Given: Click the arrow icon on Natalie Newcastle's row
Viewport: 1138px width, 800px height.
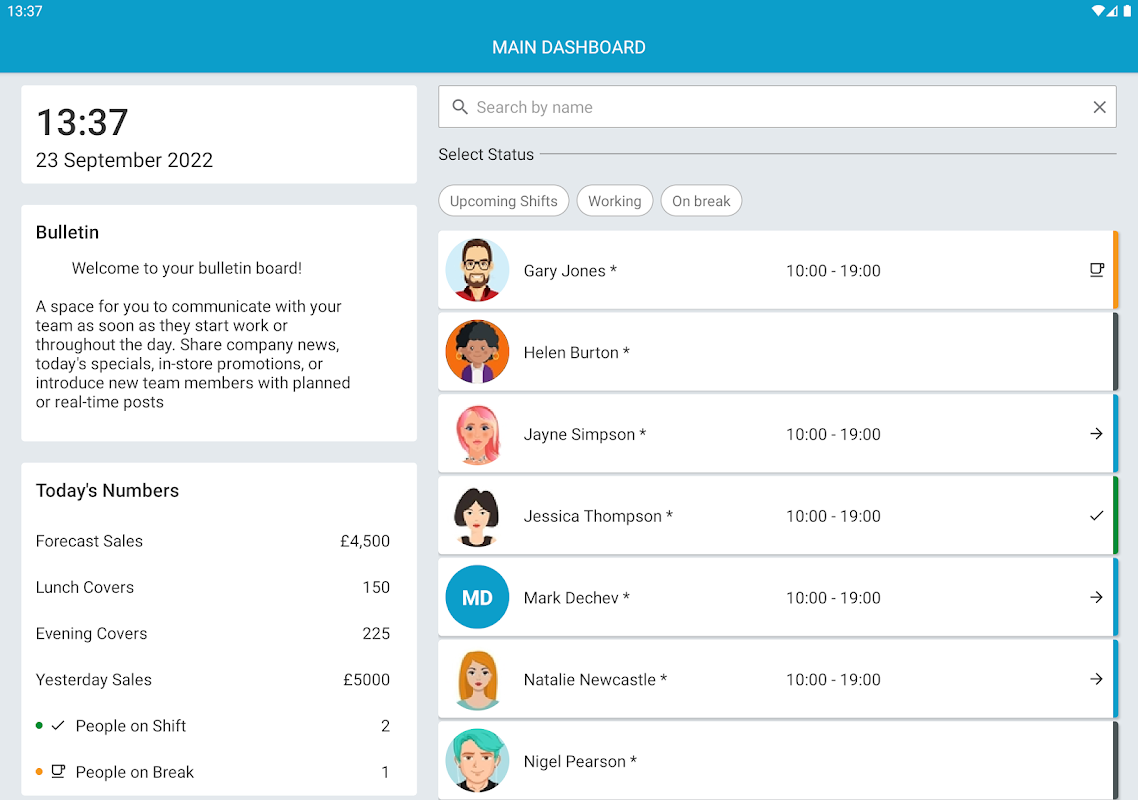Looking at the screenshot, I should pos(1097,679).
